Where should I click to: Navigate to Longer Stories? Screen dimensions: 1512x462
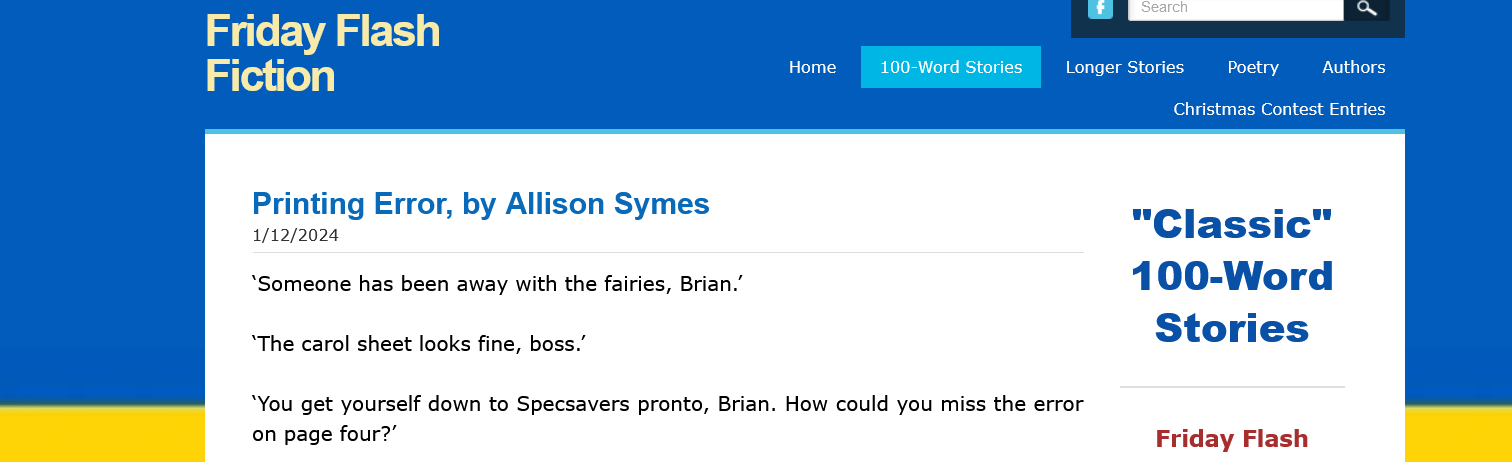[x=1124, y=67]
